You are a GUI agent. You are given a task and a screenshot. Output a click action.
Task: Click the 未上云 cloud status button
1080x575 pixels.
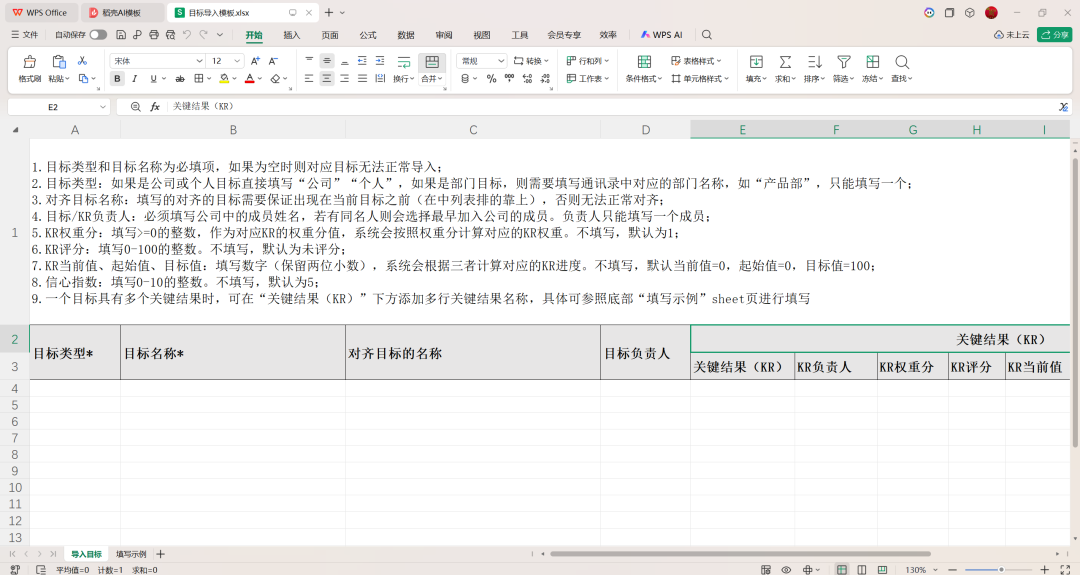1012,34
